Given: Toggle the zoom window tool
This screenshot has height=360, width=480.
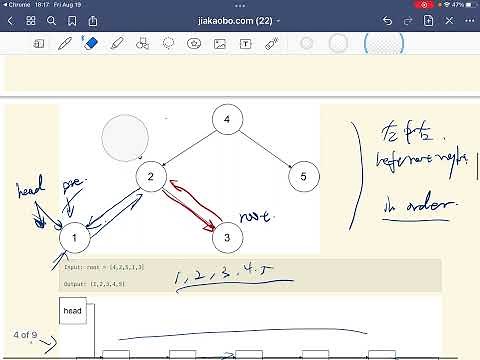Looking at the screenshot, I should tap(39, 44).
